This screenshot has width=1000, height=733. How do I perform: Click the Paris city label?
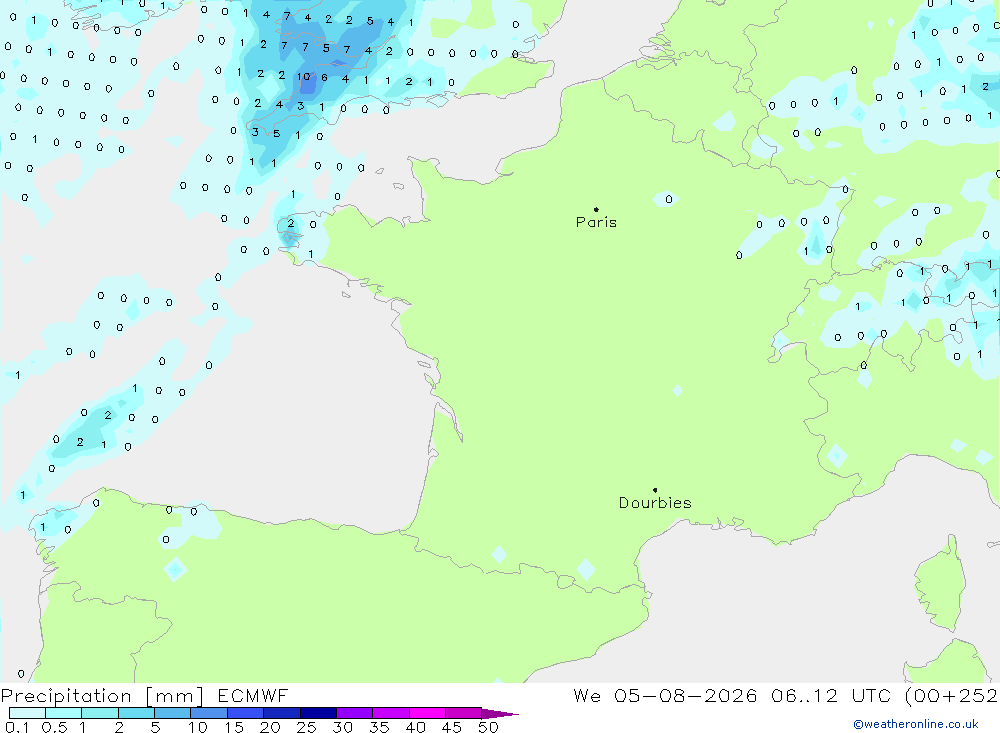[596, 222]
